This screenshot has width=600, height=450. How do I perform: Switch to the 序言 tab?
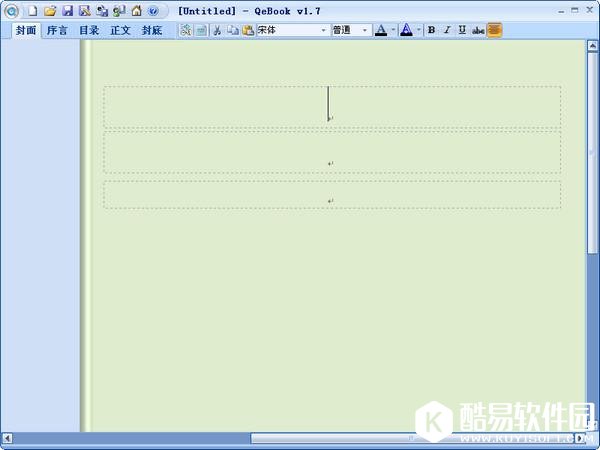[57, 30]
